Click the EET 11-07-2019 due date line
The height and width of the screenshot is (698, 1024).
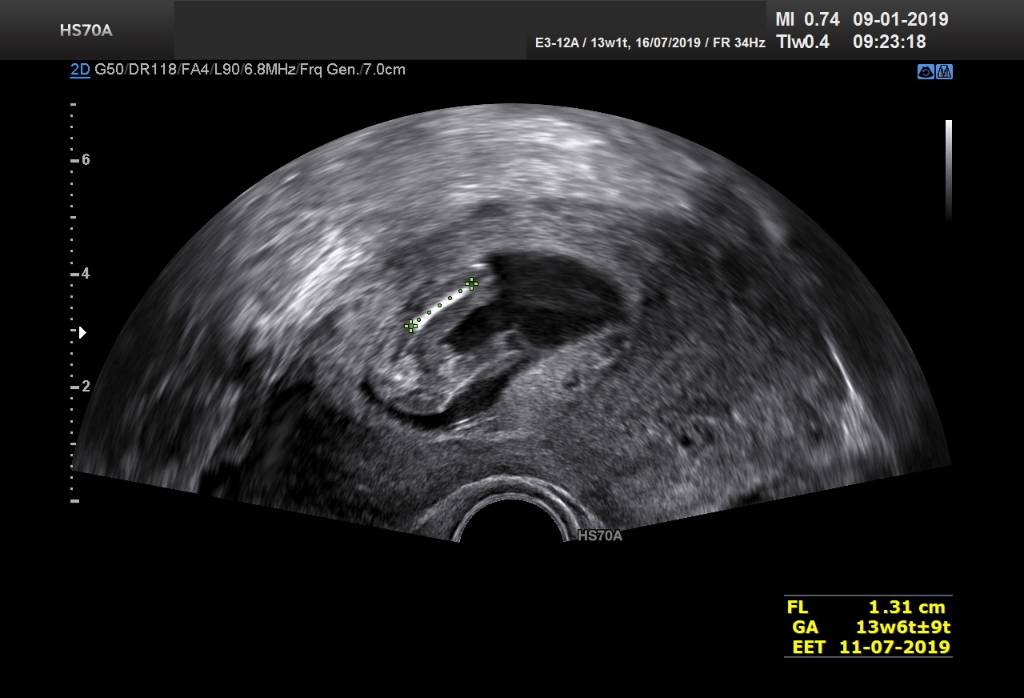(x=866, y=647)
